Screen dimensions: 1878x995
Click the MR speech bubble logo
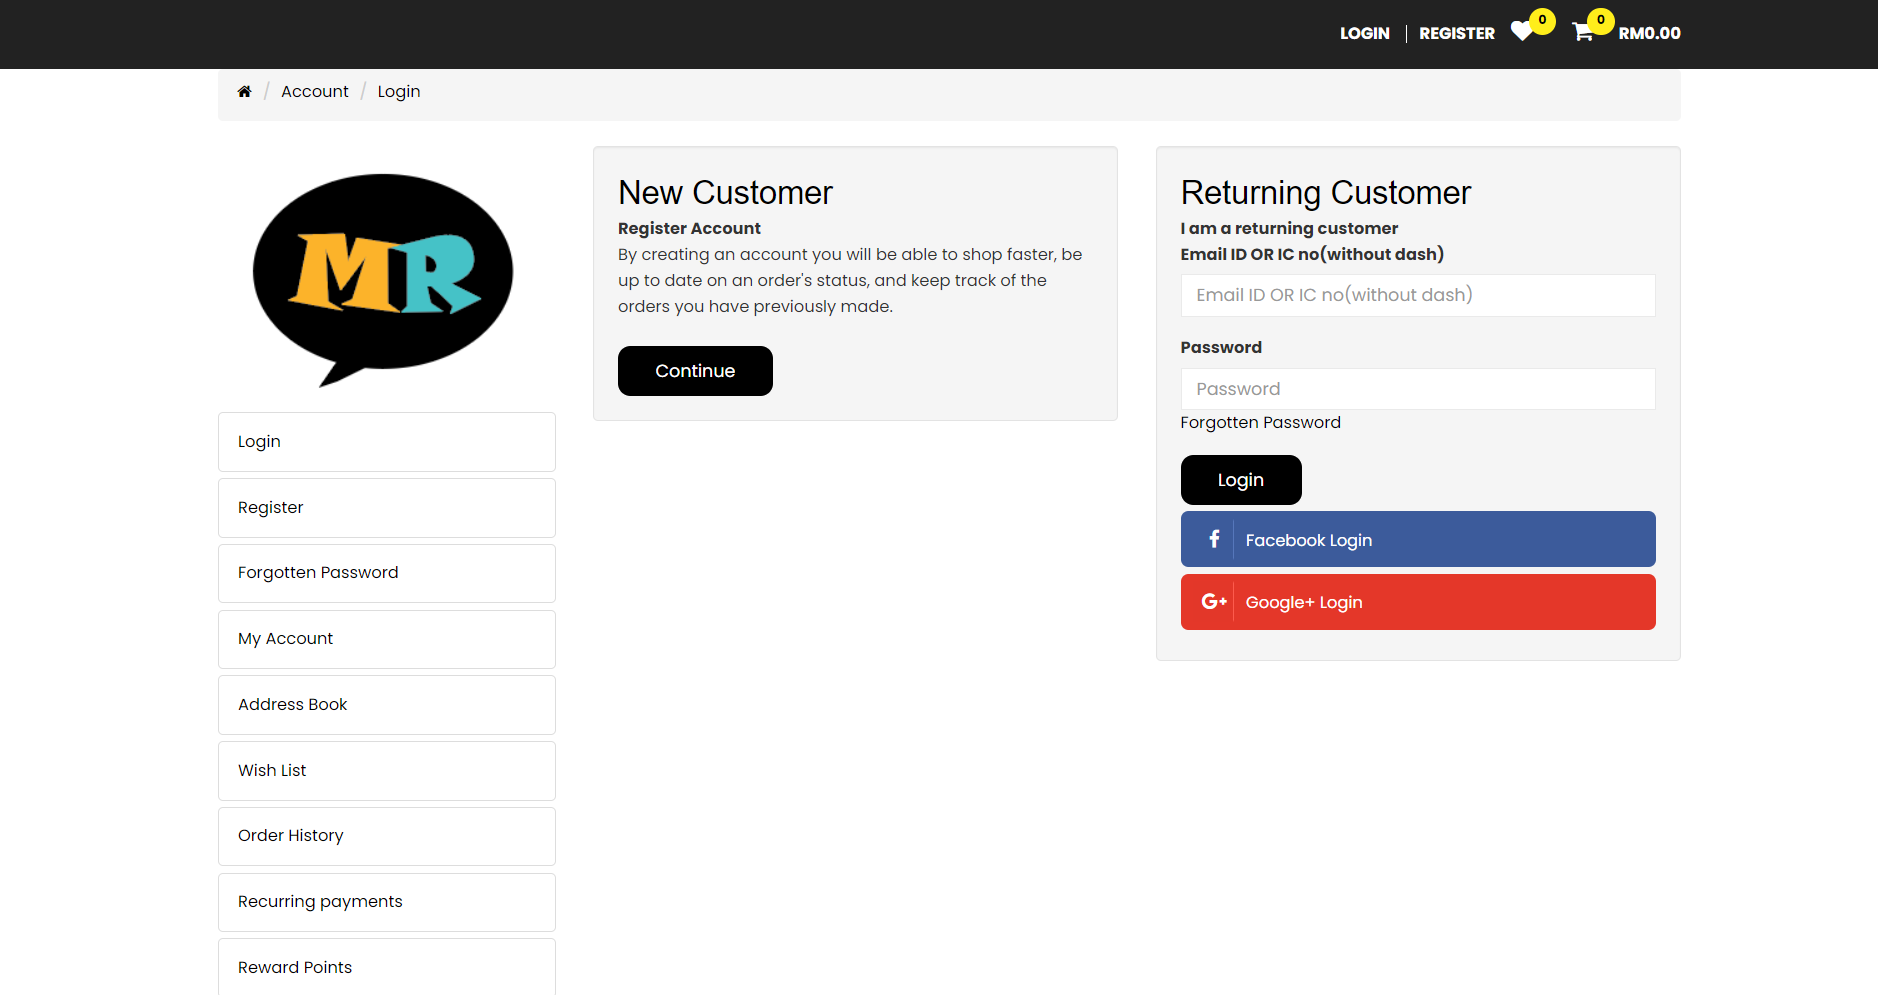[x=383, y=278]
